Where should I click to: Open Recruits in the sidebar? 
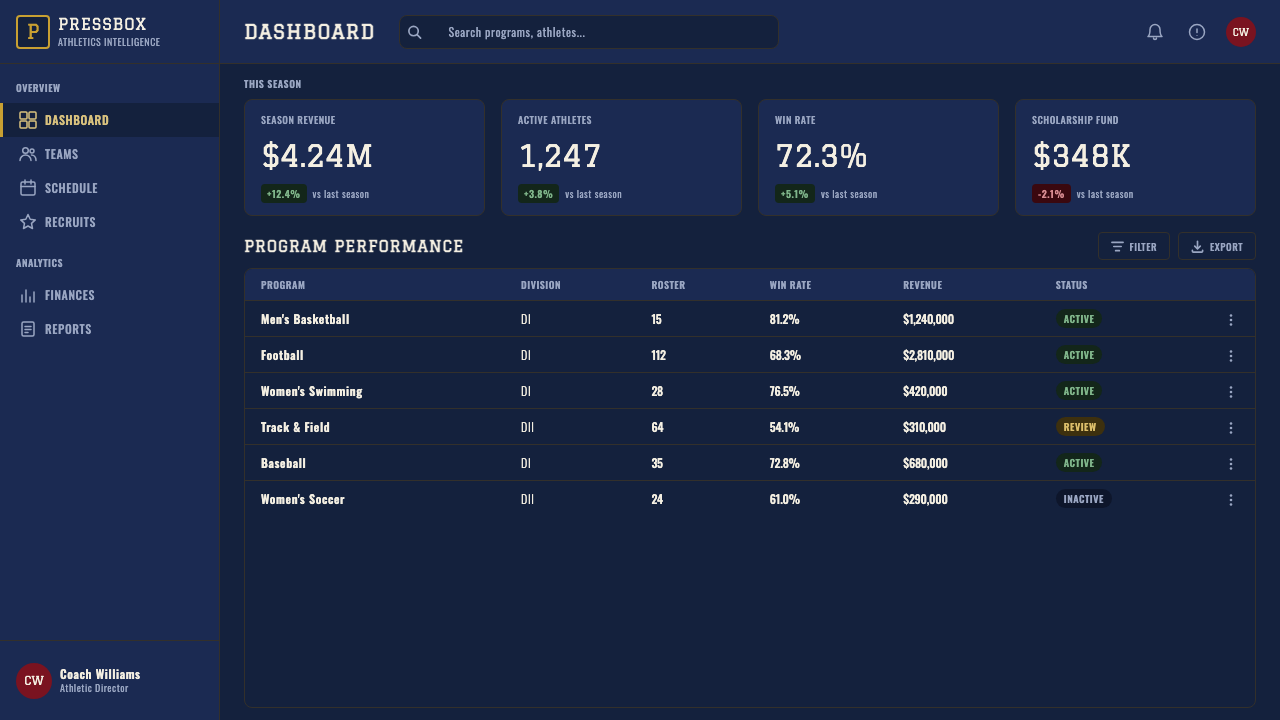tap(110, 222)
